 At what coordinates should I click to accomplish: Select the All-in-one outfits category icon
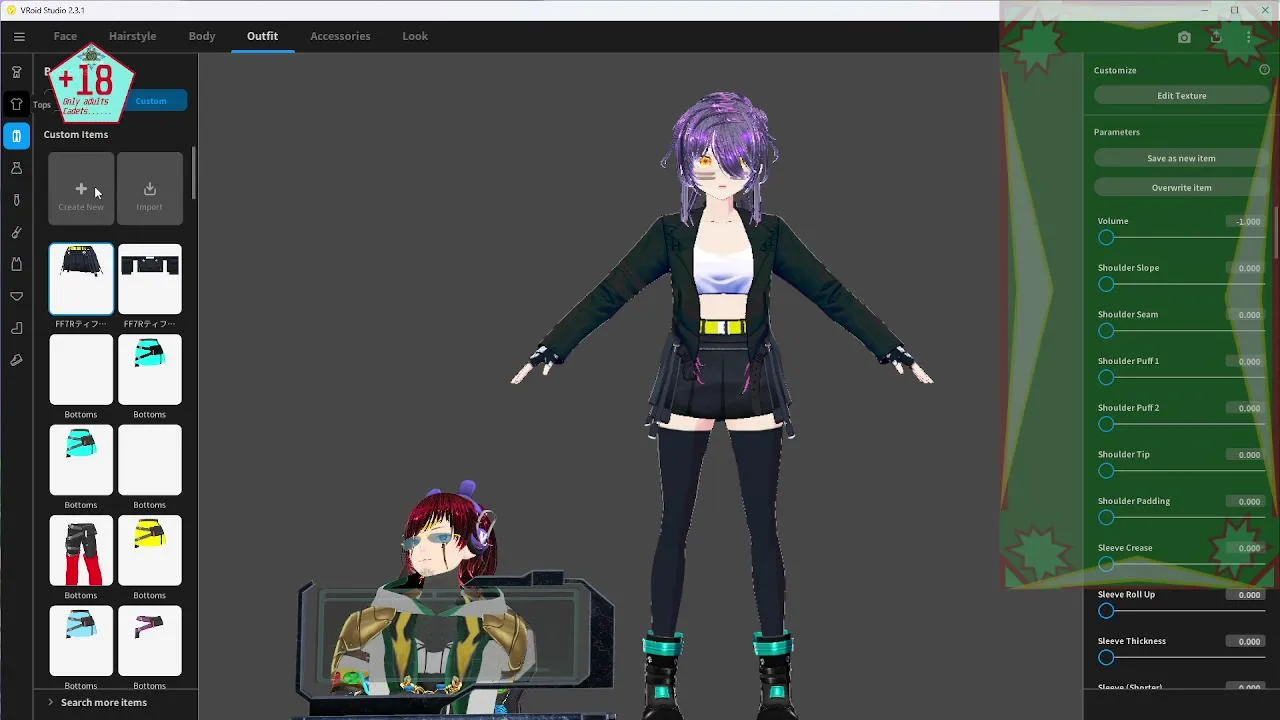coord(16,72)
